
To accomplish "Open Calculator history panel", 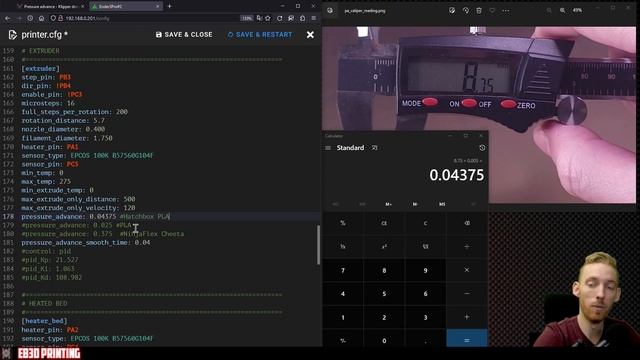I will [482, 148].
